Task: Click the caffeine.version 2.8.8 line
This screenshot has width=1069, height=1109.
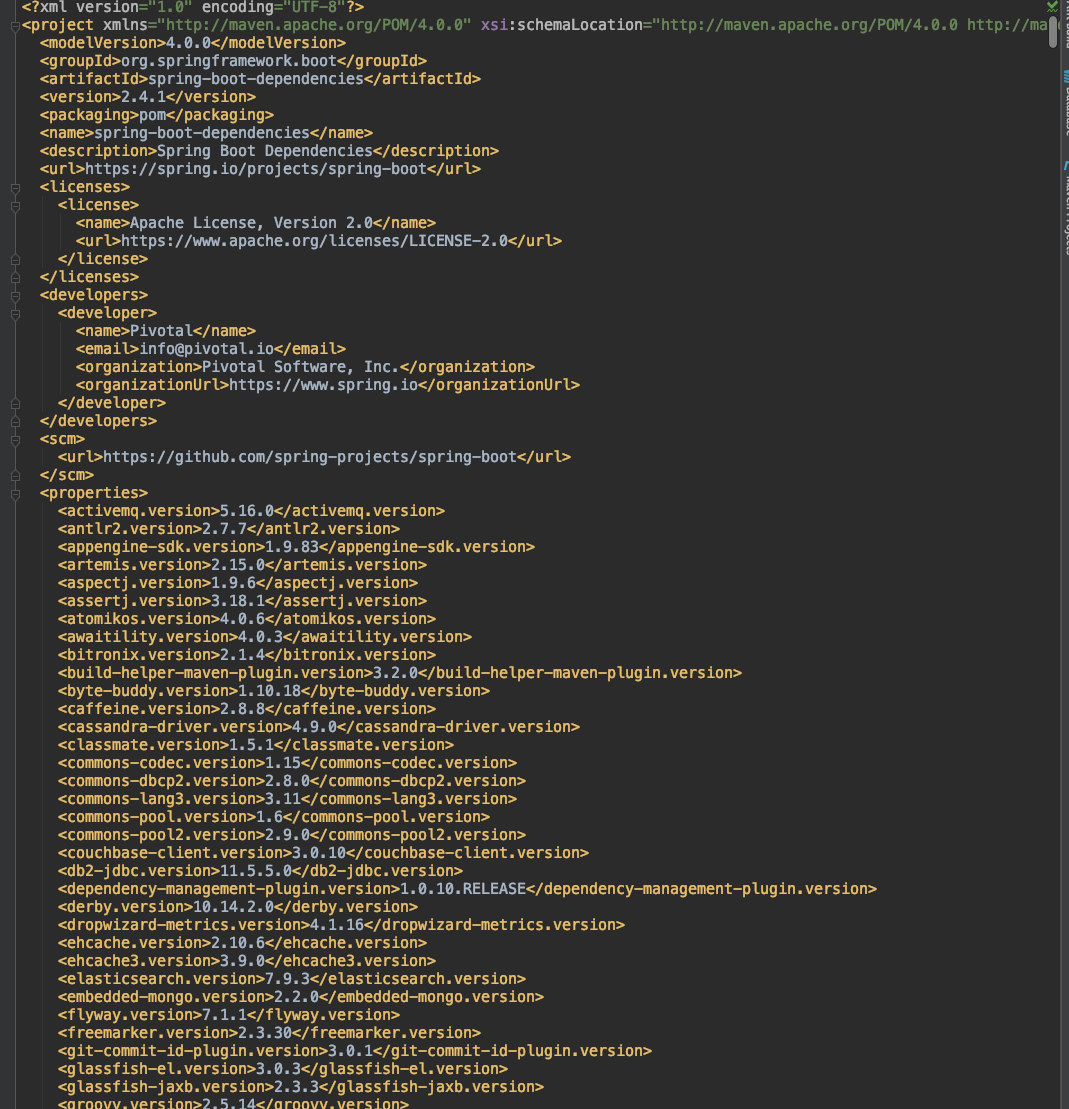Action: (x=247, y=709)
